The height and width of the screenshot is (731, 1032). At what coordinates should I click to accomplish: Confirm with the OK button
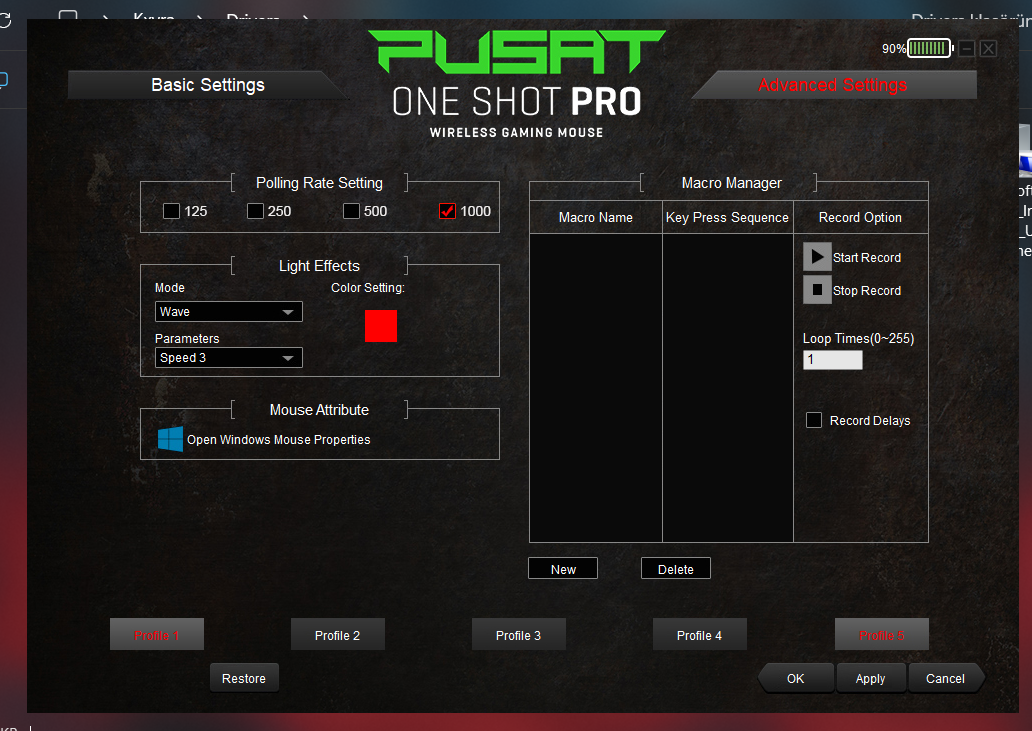pos(796,678)
